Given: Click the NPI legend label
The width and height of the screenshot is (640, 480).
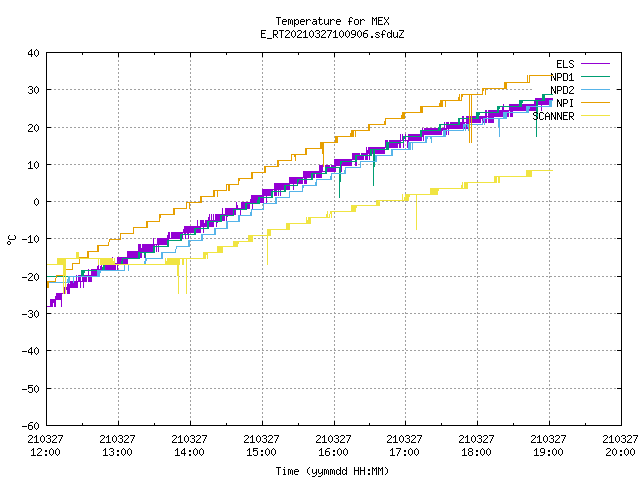Looking at the screenshot, I should (565, 103).
